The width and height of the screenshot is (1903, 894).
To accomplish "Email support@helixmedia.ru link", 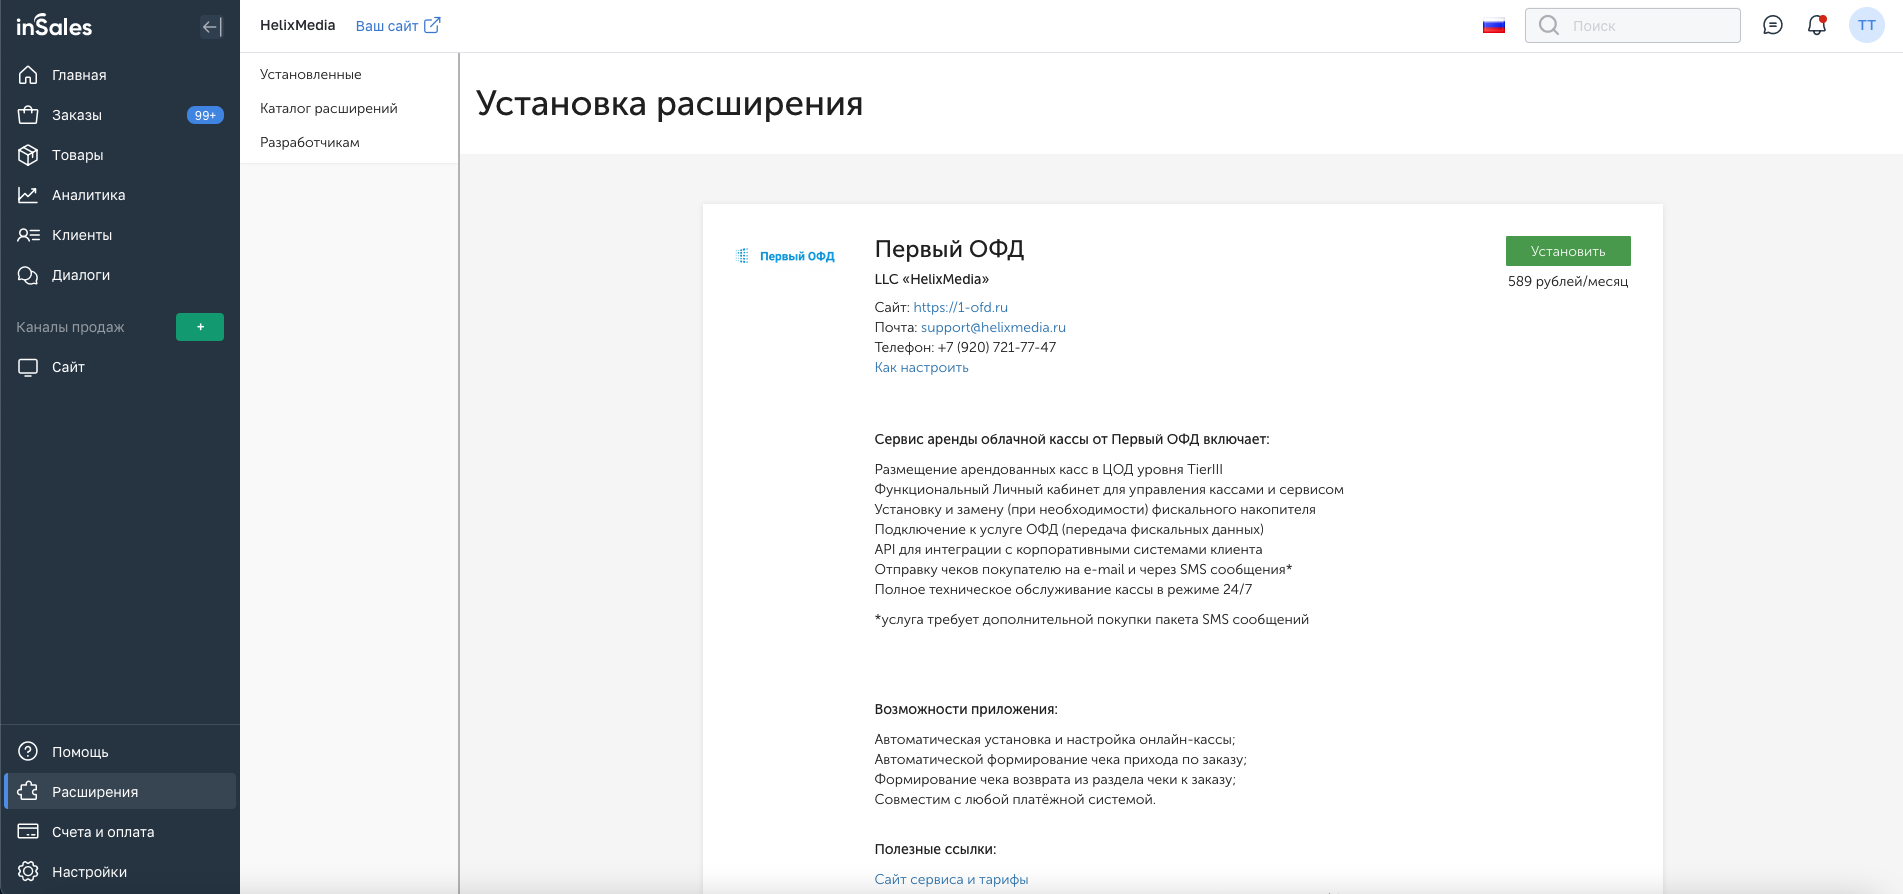I will click(x=993, y=327).
